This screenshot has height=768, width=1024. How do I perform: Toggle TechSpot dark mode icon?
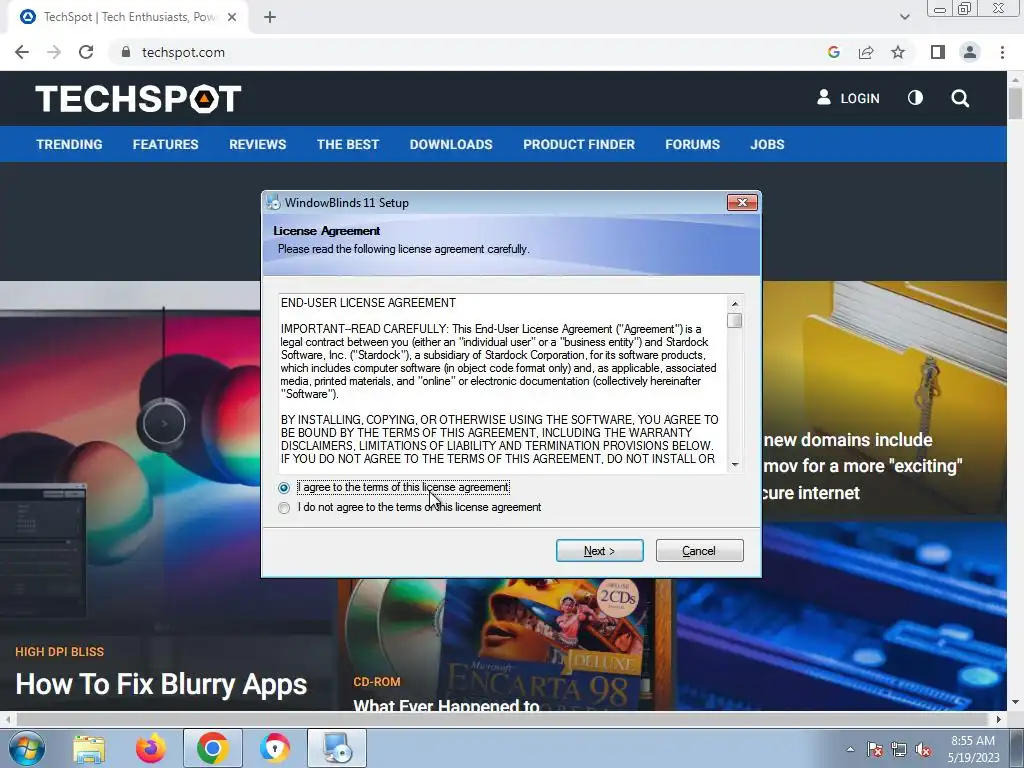915,98
